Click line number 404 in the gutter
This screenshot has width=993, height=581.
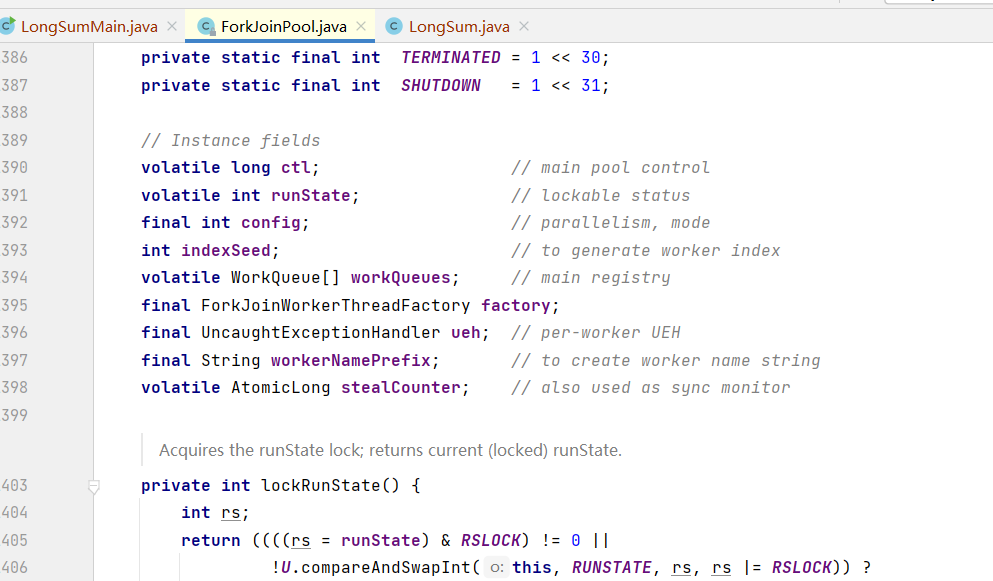(15, 513)
